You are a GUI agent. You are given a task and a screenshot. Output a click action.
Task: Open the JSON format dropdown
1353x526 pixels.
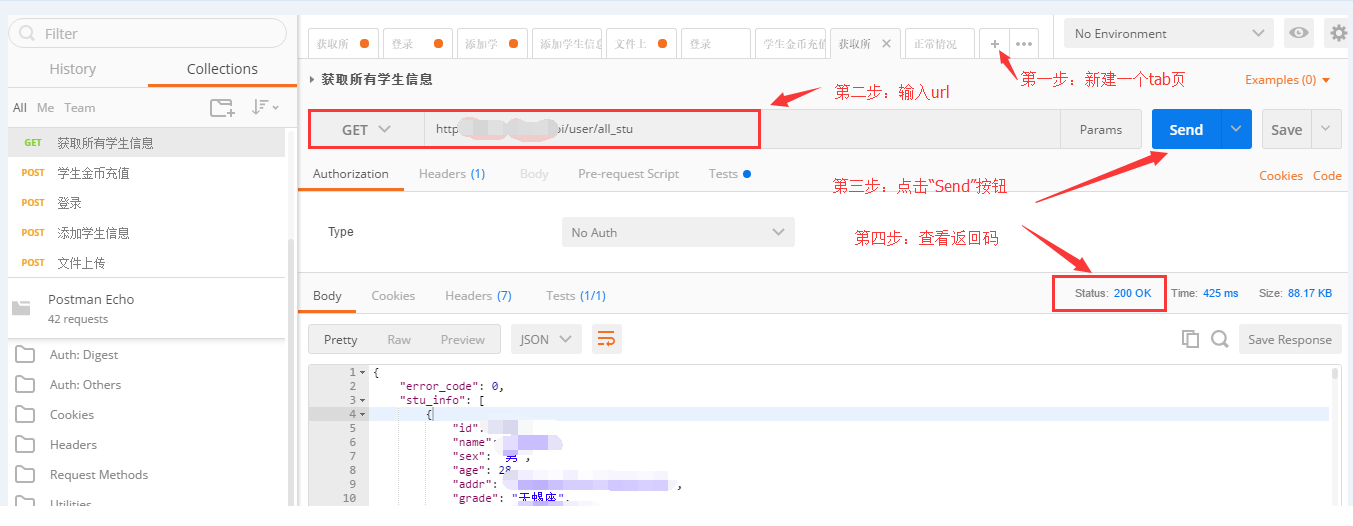(x=546, y=339)
